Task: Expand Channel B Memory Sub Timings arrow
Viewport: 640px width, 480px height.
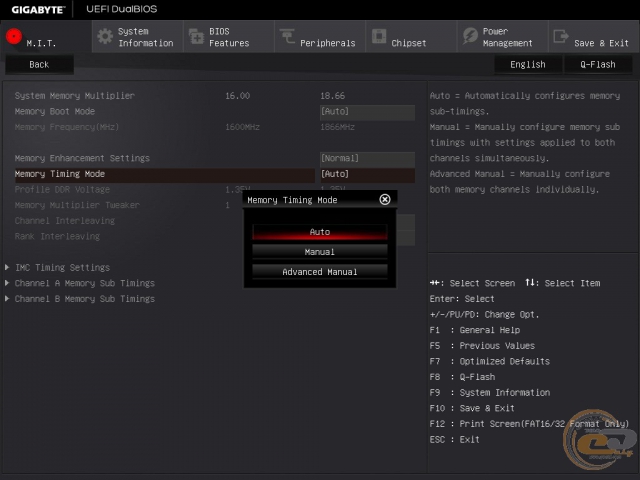Action: [7, 298]
